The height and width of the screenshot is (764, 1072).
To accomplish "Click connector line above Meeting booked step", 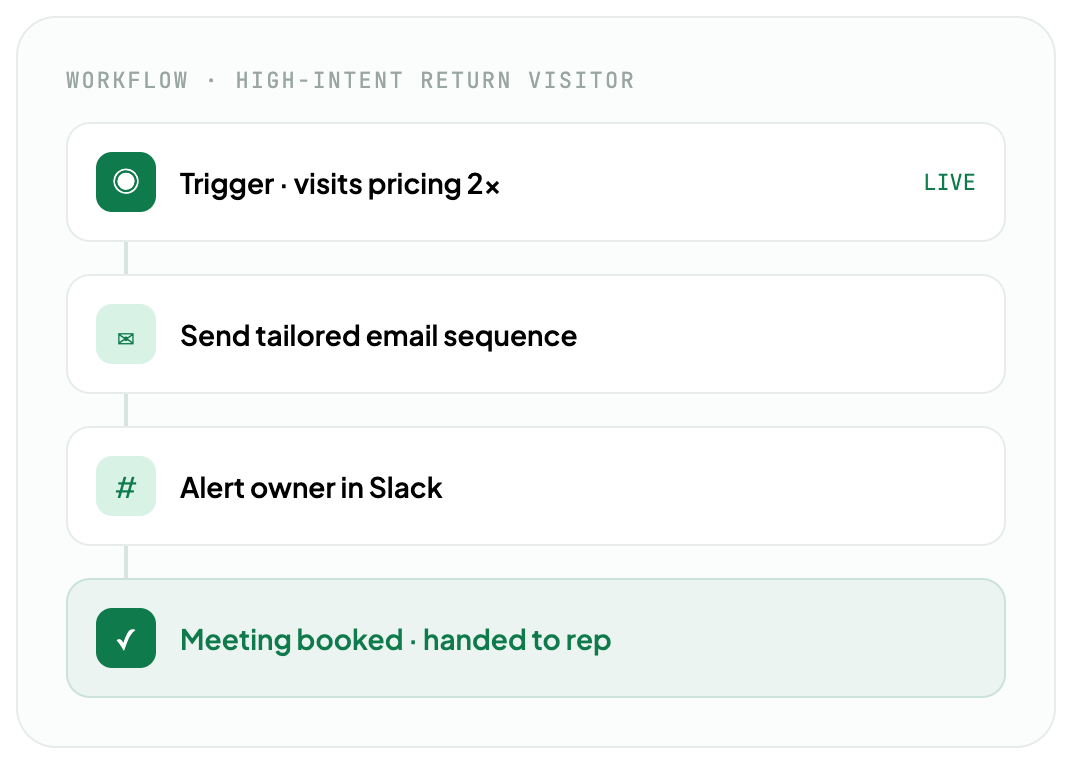I will (126, 562).
